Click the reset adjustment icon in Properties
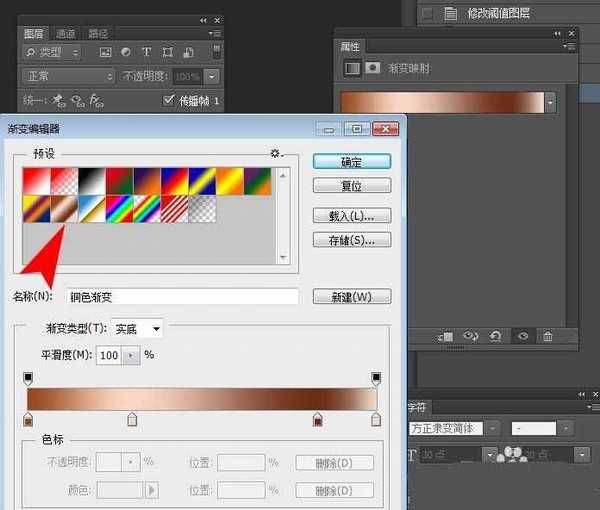The width and height of the screenshot is (600, 510). [495, 336]
